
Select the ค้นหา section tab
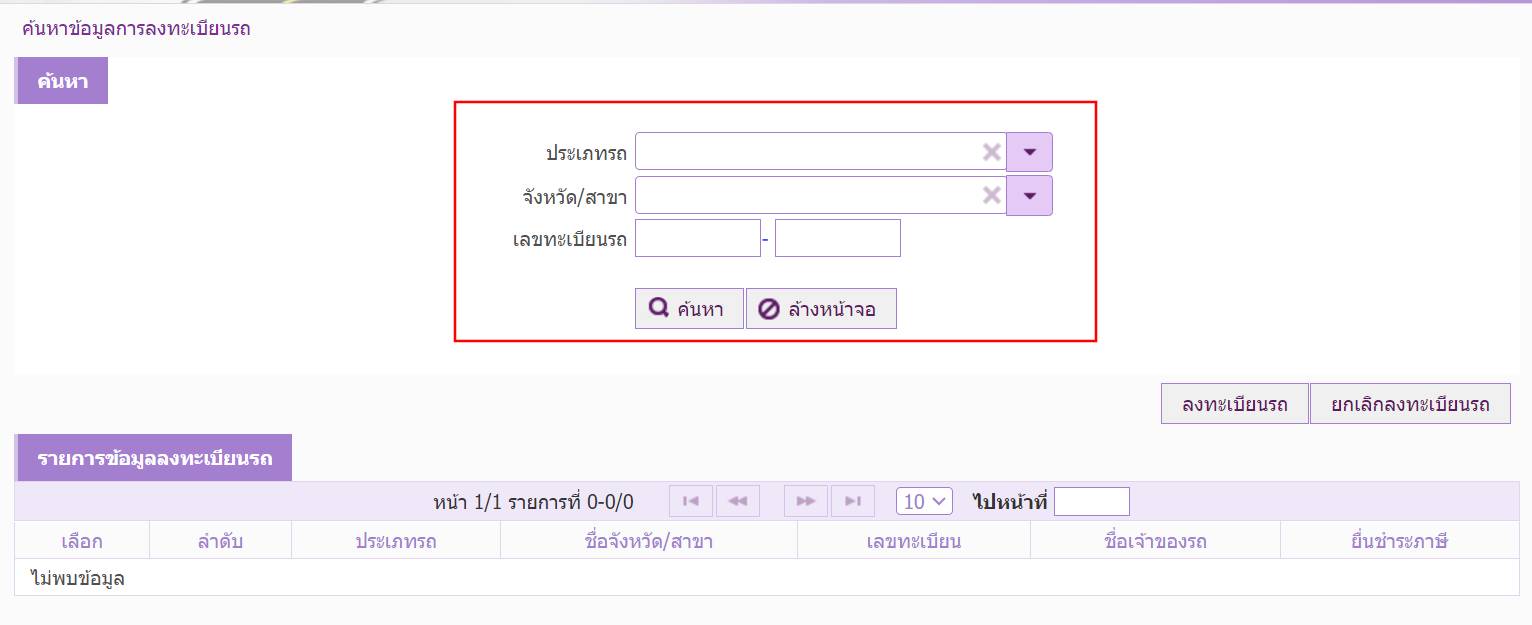(62, 82)
